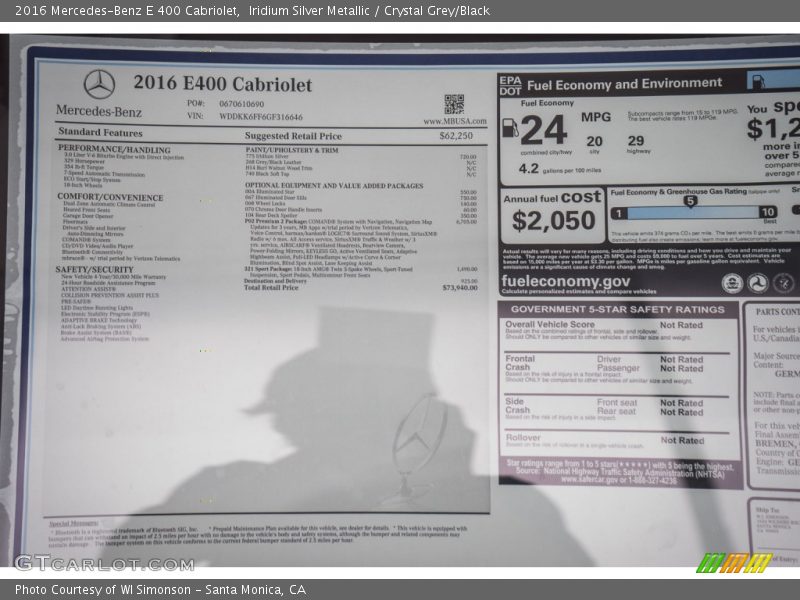
Task: Click the 'Standard Features' heading
Action: 100,132
